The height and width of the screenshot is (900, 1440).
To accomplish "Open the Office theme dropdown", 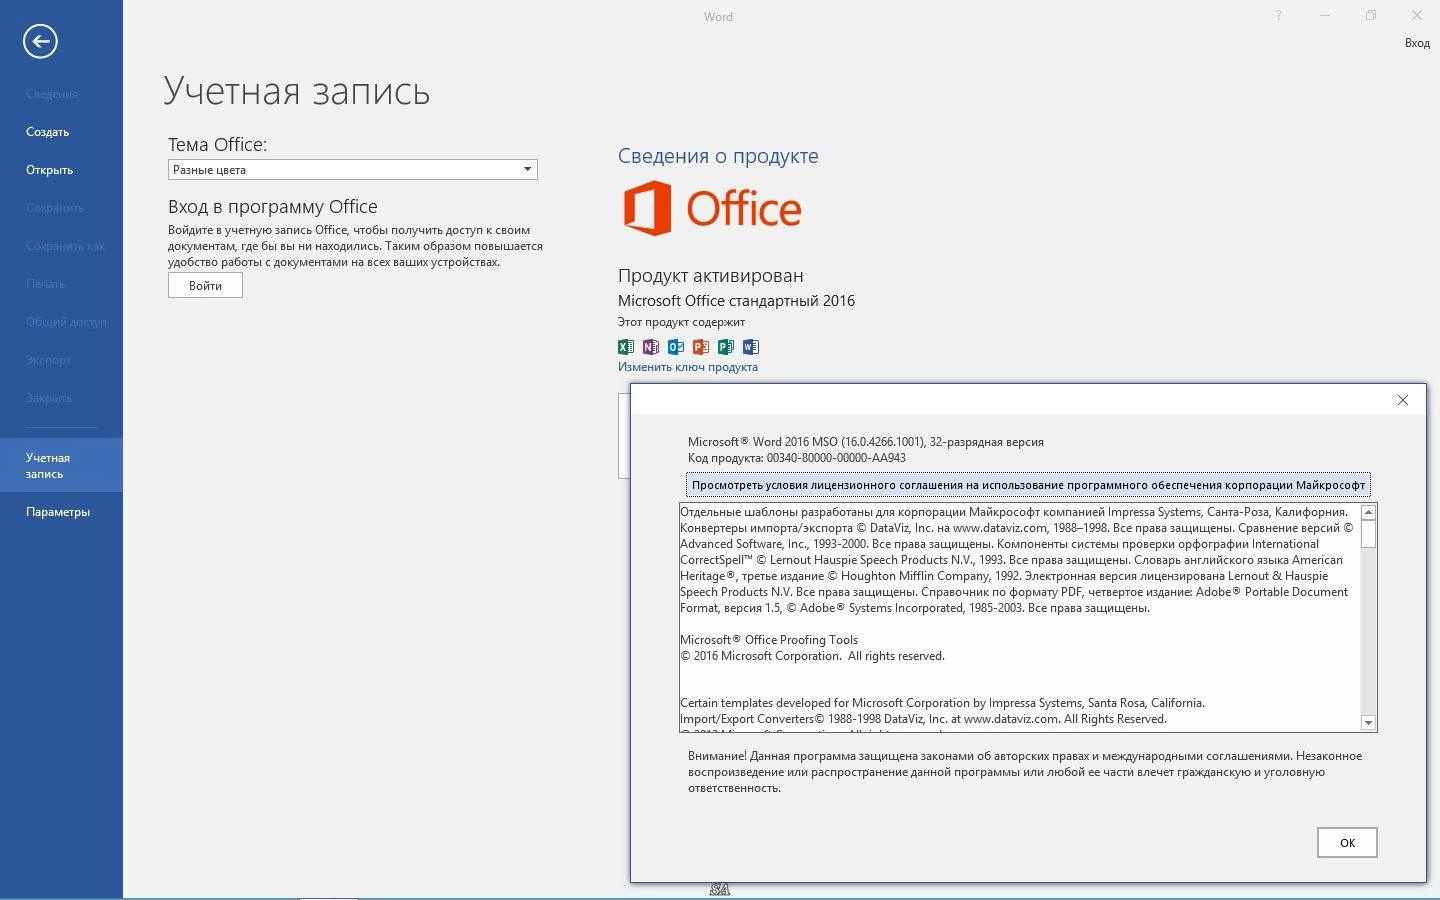I will point(352,170).
